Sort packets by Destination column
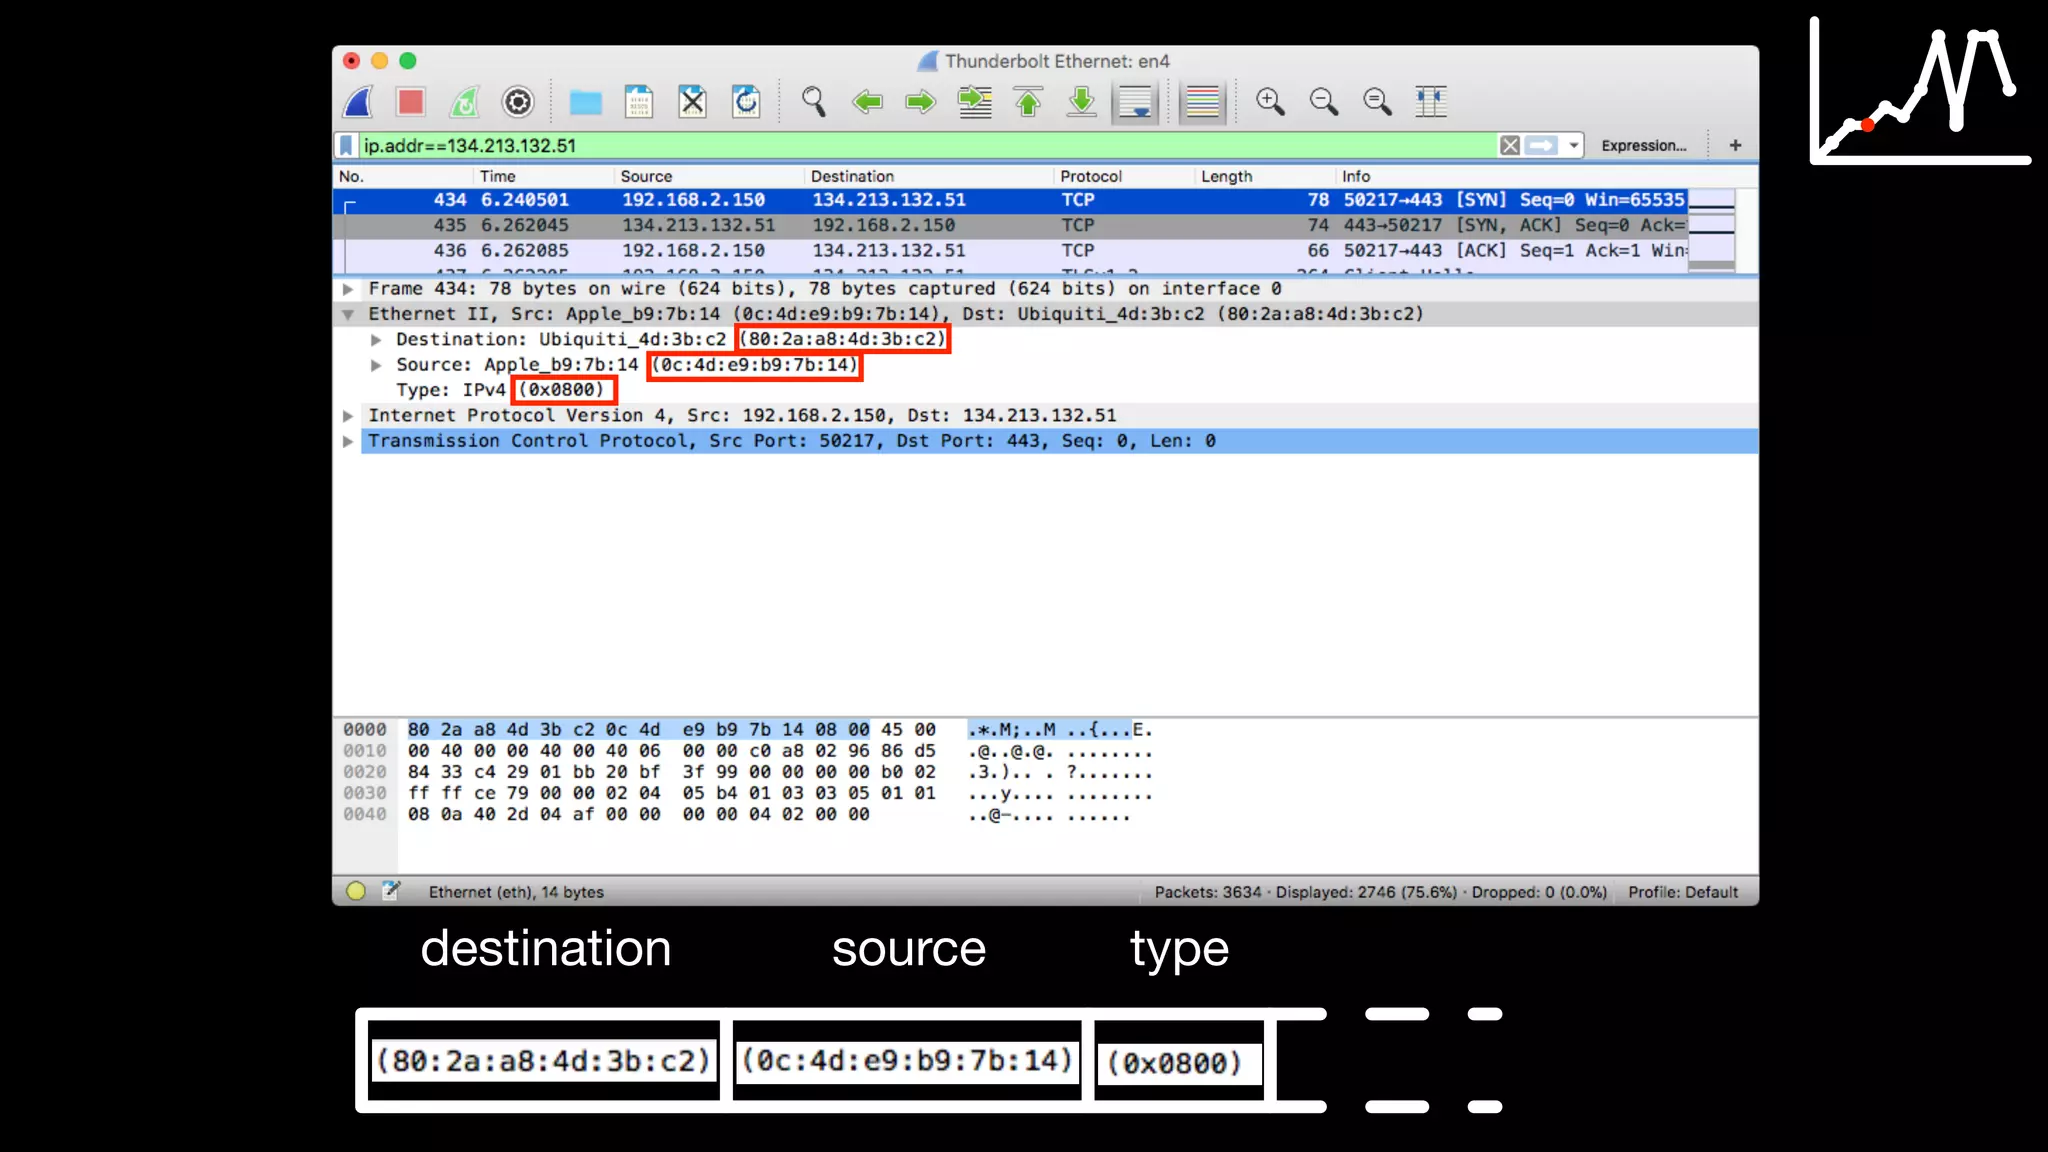The height and width of the screenshot is (1152, 2048). (x=929, y=176)
